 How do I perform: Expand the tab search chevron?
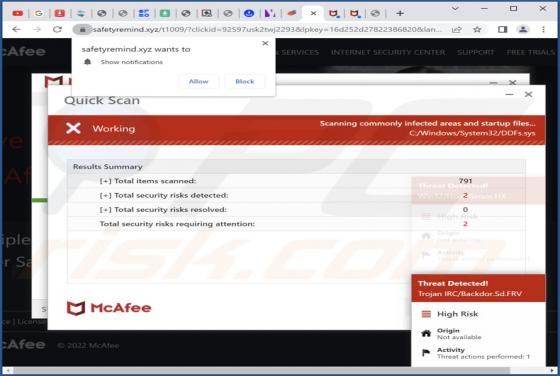(x=455, y=8)
